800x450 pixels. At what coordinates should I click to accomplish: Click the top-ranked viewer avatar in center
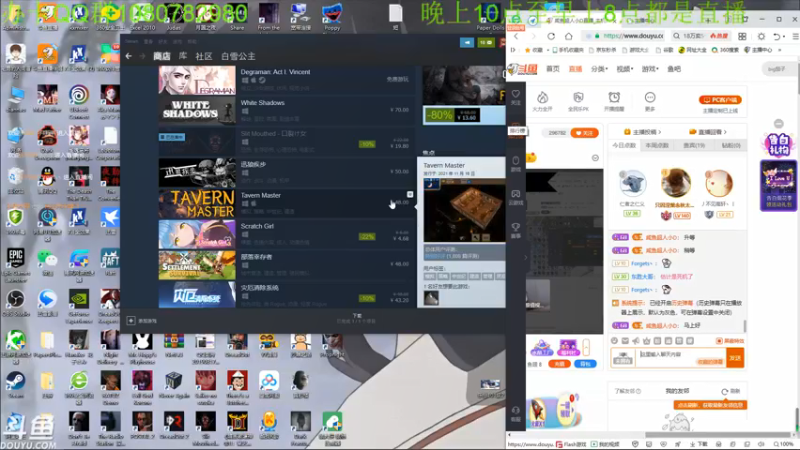[676, 183]
